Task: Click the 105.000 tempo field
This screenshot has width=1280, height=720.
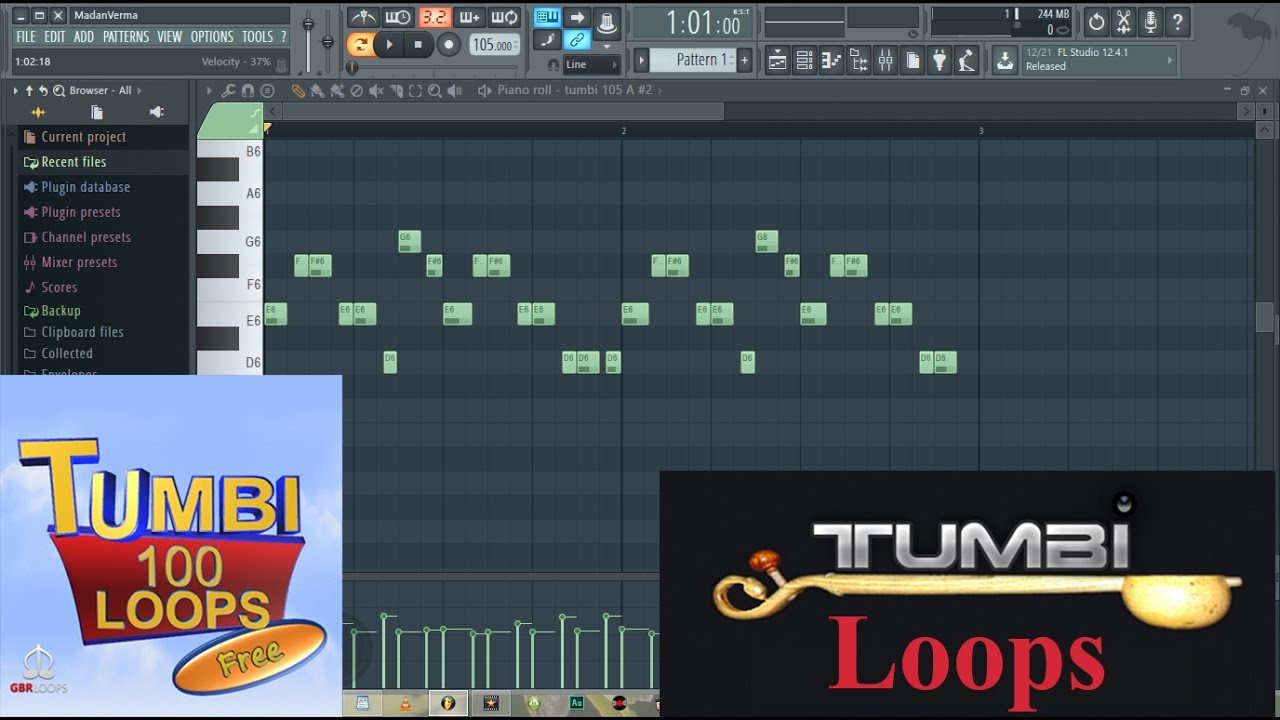Action: (493, 45)
